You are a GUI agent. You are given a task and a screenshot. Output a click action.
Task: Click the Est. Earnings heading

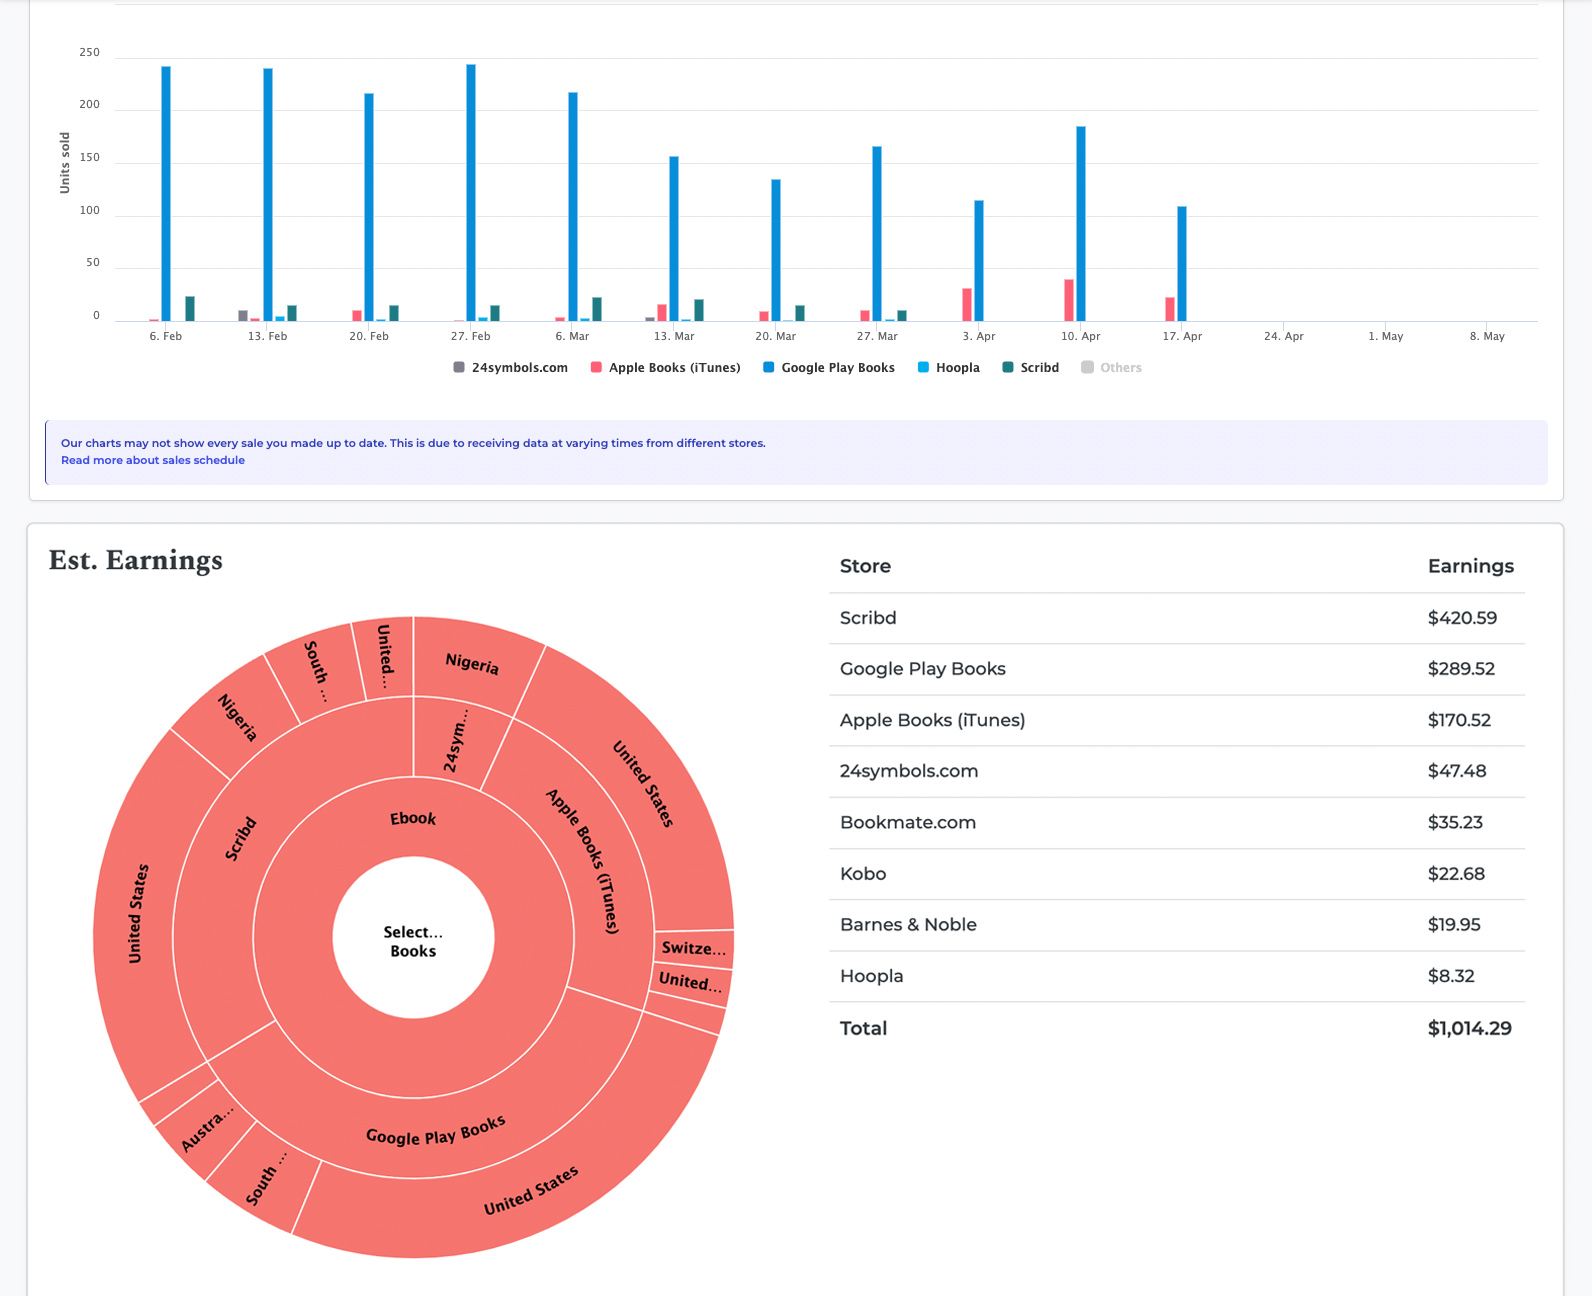pos(136,560)
